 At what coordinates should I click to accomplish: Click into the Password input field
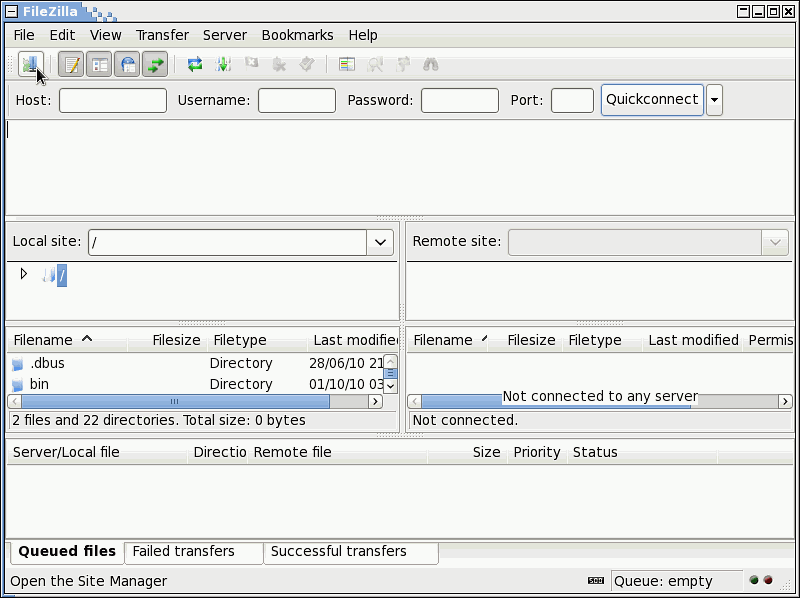pyautogui.click(x=460, y=100)
